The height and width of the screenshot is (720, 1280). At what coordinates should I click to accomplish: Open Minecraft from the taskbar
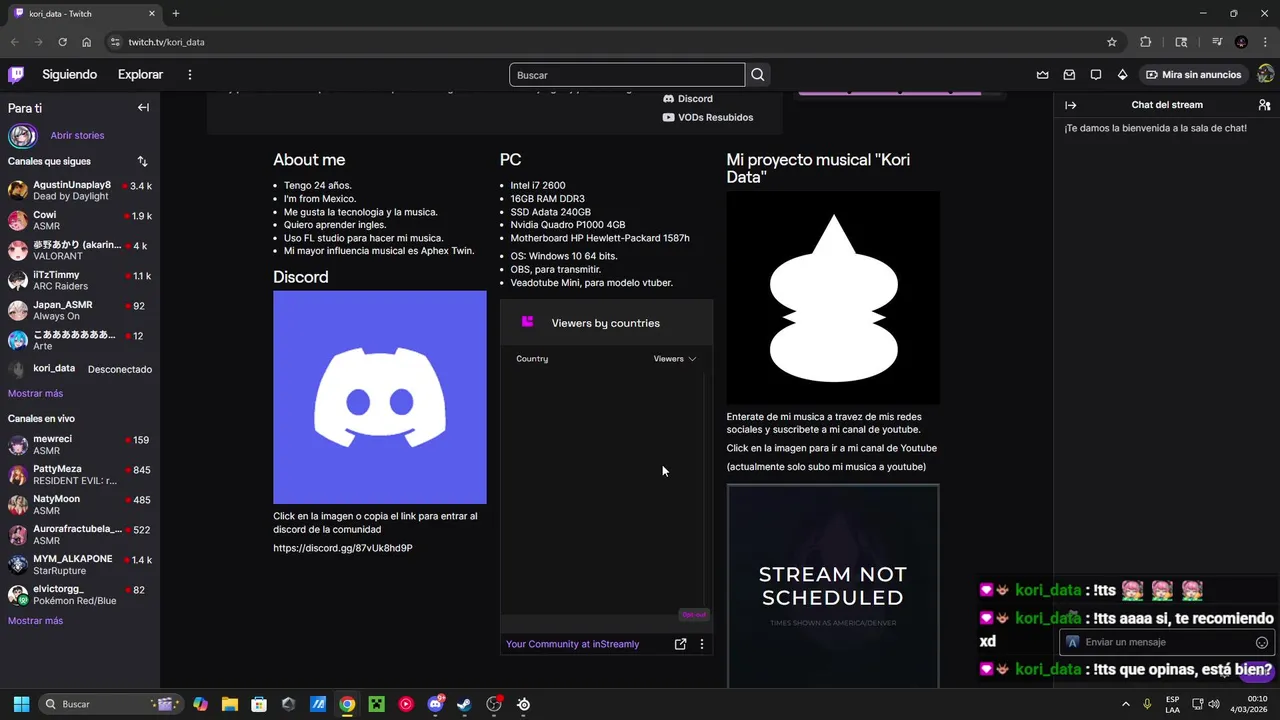(376, 704)
